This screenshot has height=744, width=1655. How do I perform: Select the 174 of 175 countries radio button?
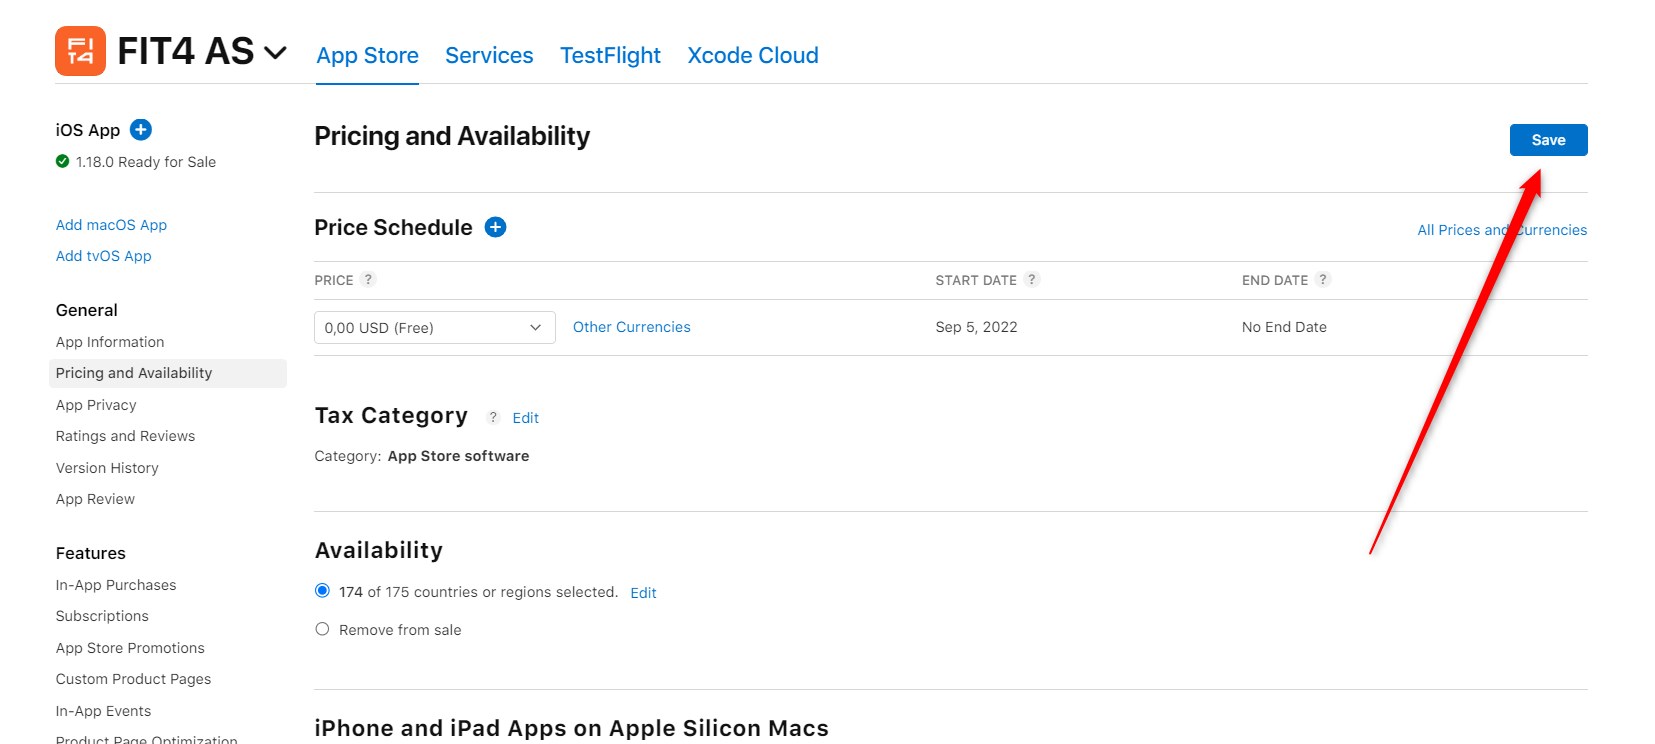[x=322, y=591]
